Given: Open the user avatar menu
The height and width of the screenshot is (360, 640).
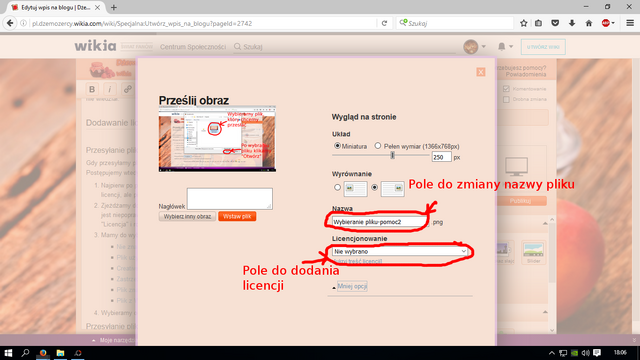Looking at the screenshot, I should pos(474,47).
